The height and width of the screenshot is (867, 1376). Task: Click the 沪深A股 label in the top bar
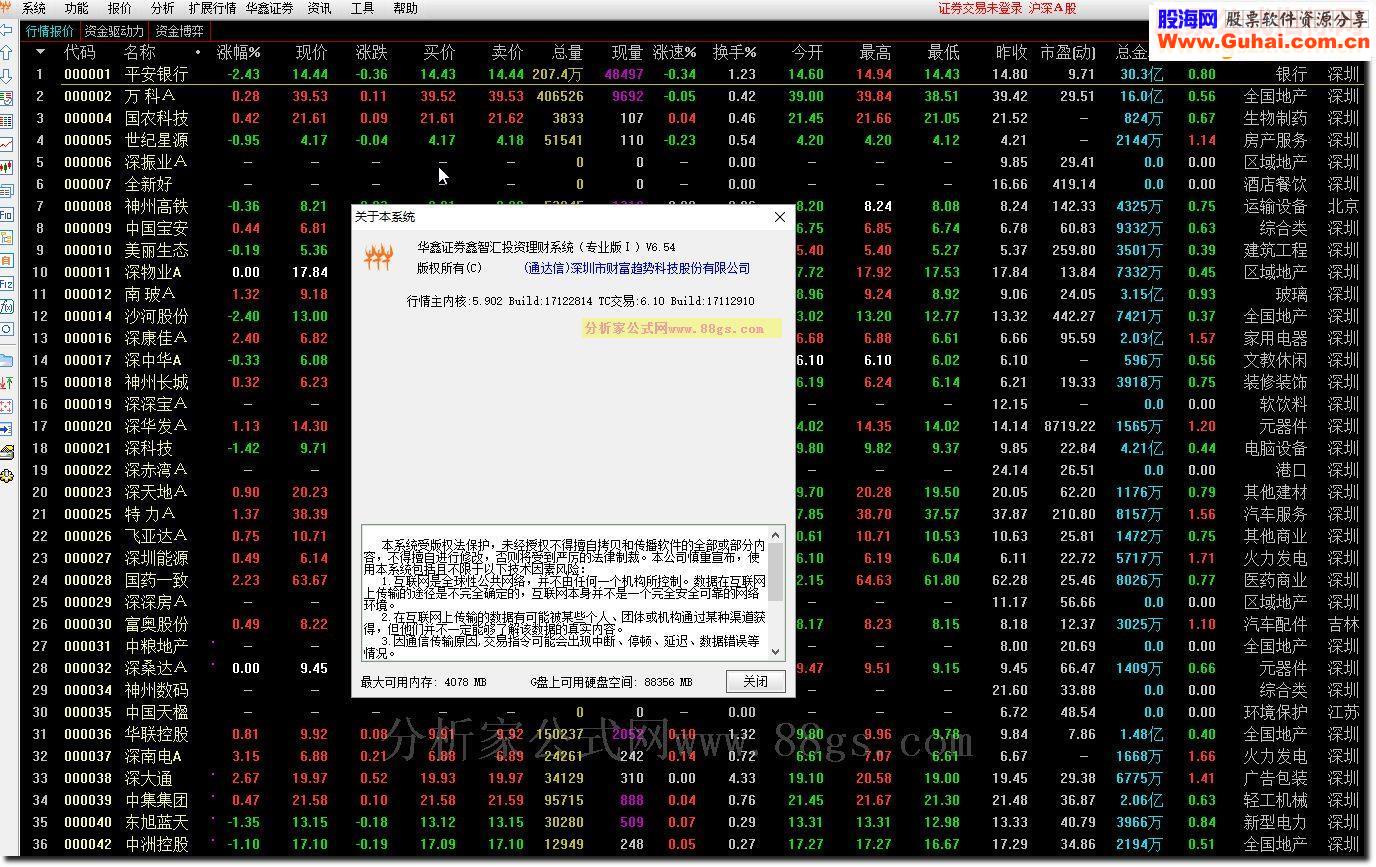tap(1053, 8)
